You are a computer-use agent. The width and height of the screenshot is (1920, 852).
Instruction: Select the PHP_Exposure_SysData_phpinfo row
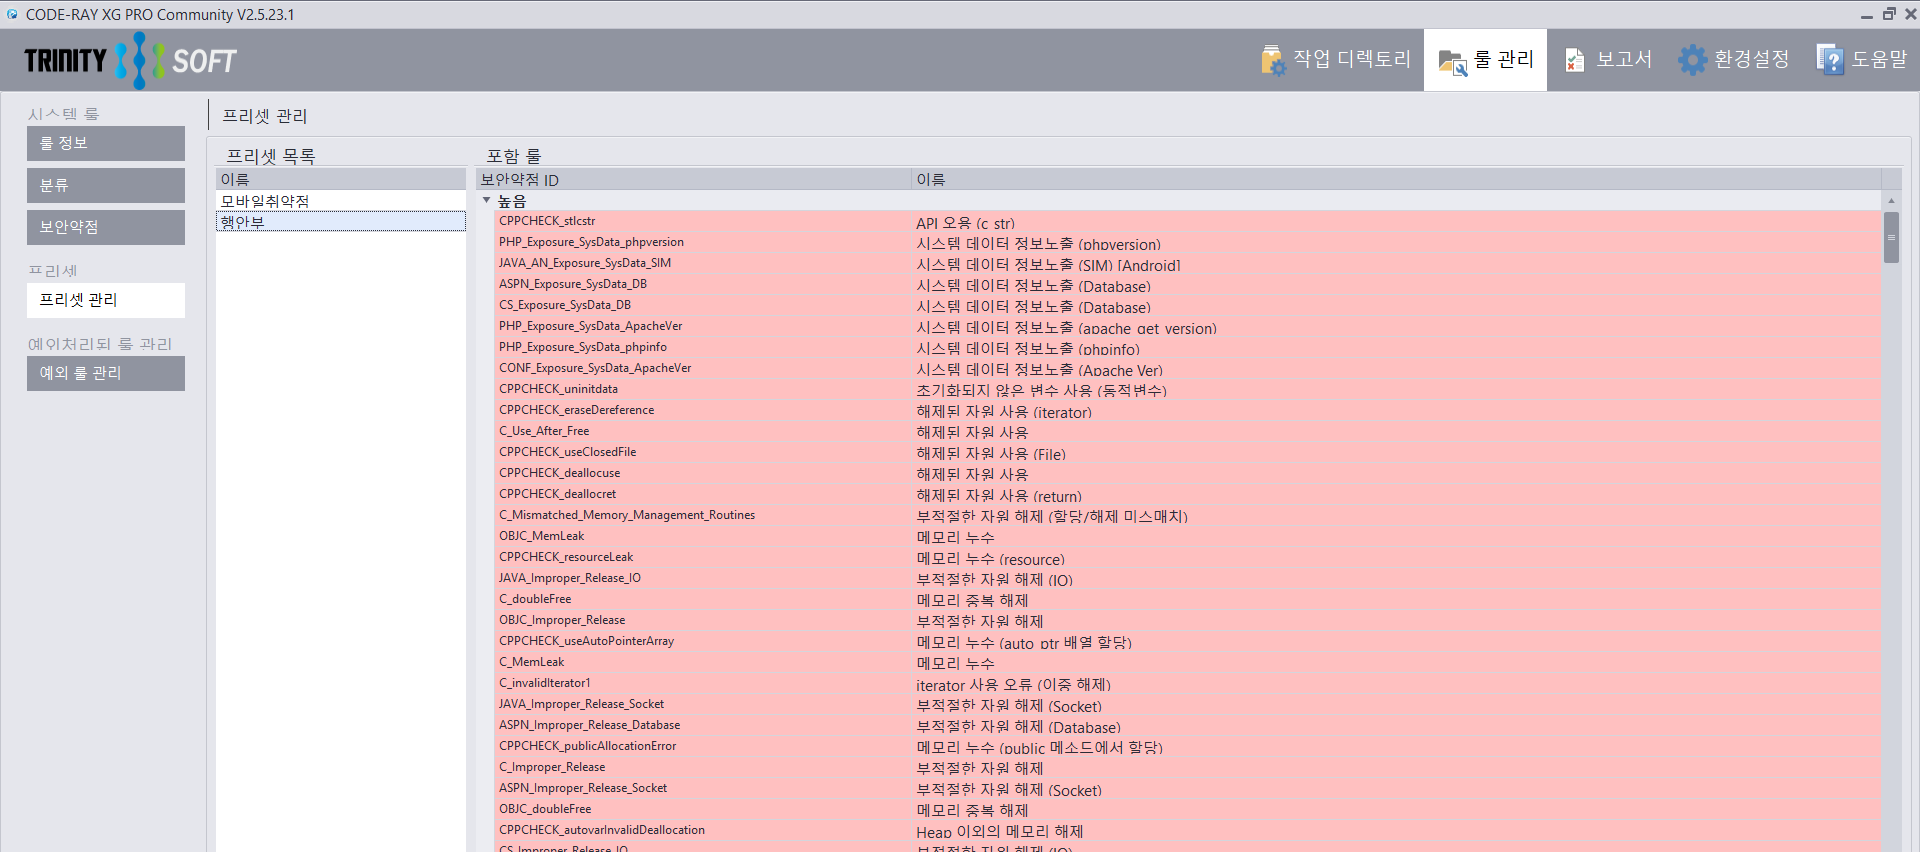(1188, 348)
